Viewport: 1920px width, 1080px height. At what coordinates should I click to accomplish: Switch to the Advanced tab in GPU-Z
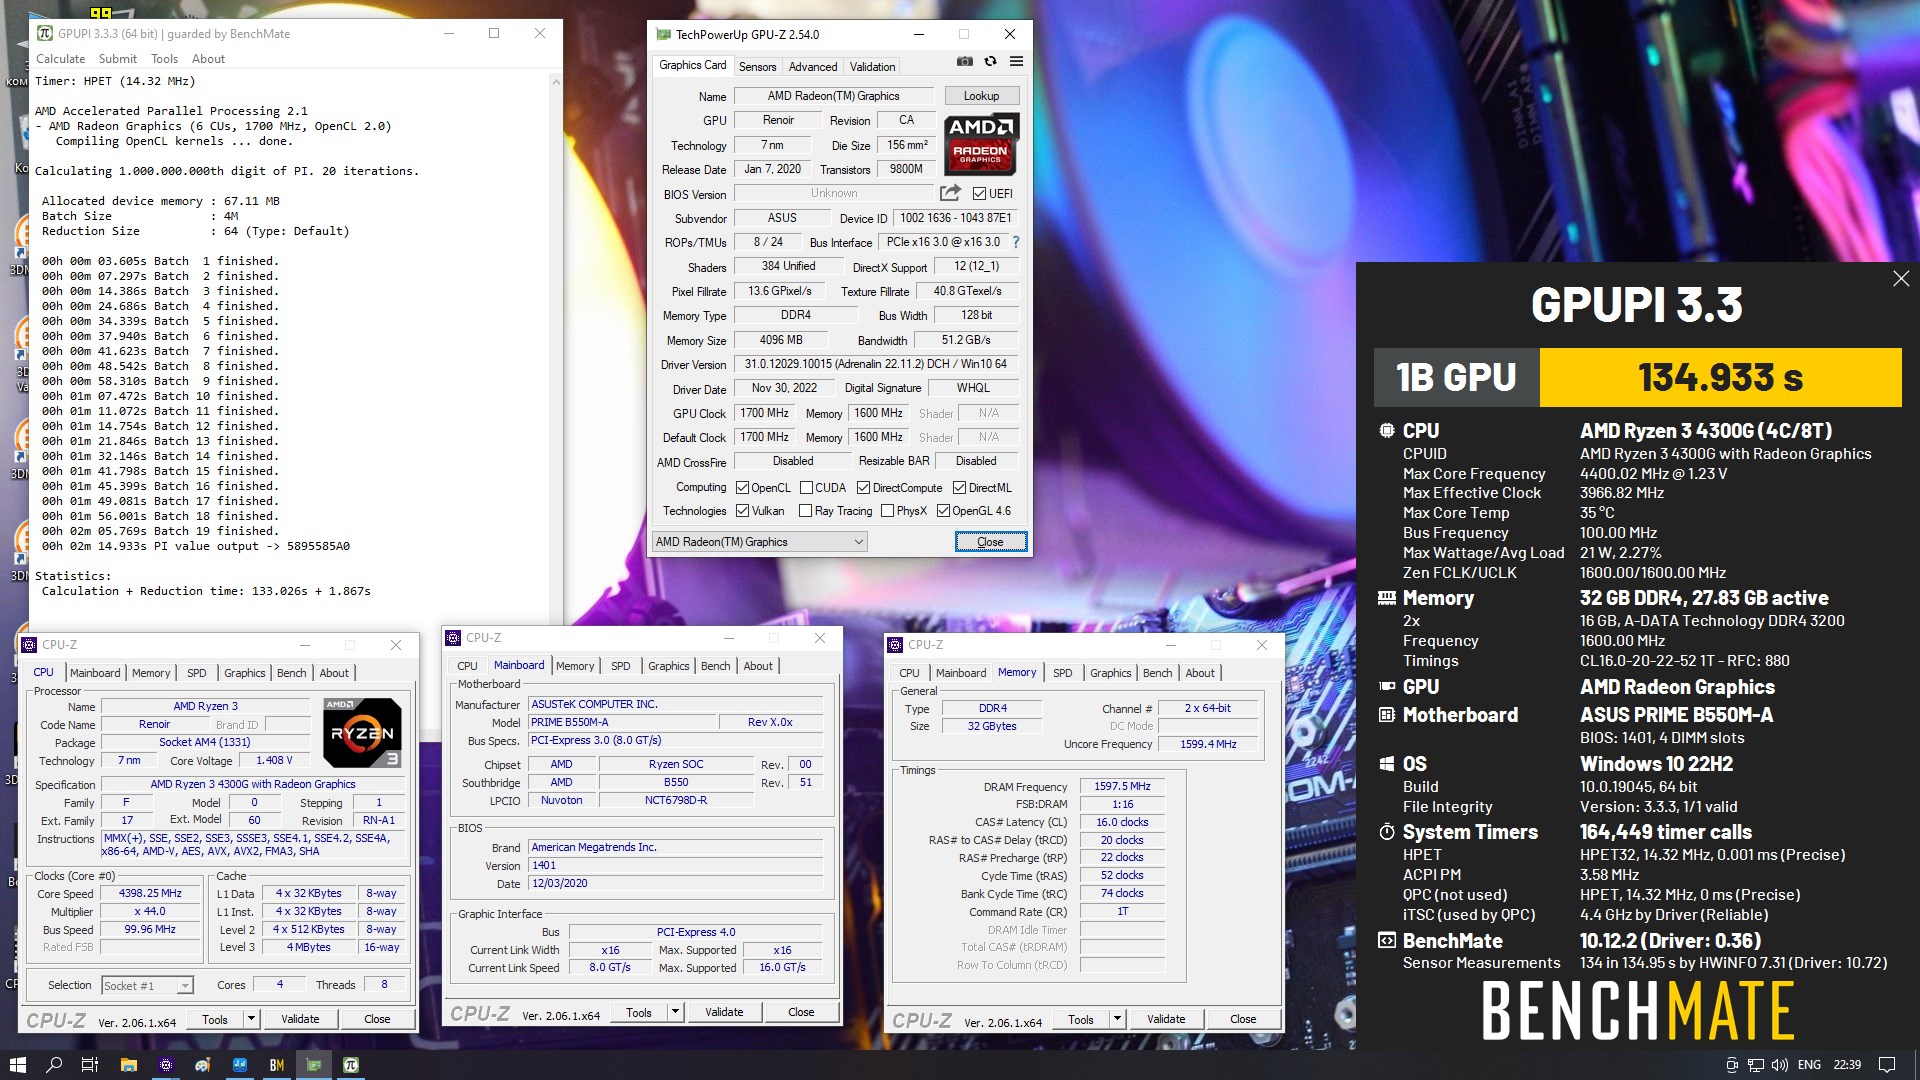(x=812, y=67)
